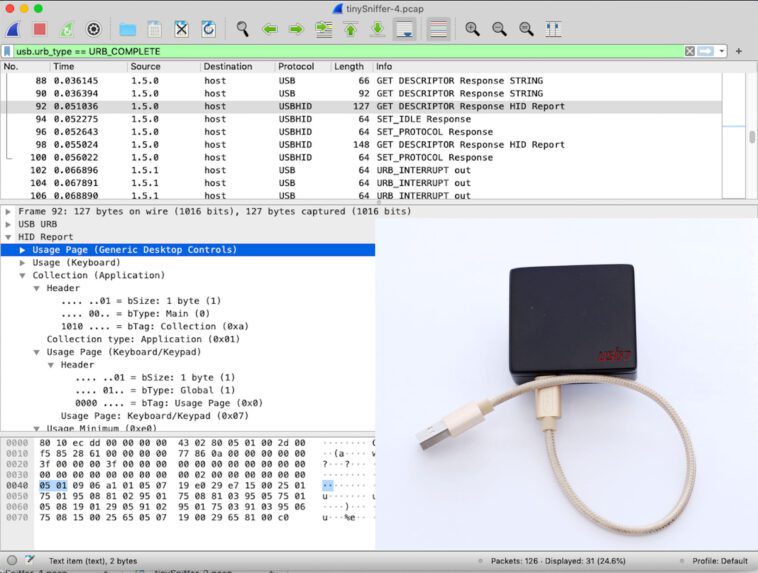Screen dimensions: 758x573
Task: Zoom in on packet text
Action: (472, 29)
